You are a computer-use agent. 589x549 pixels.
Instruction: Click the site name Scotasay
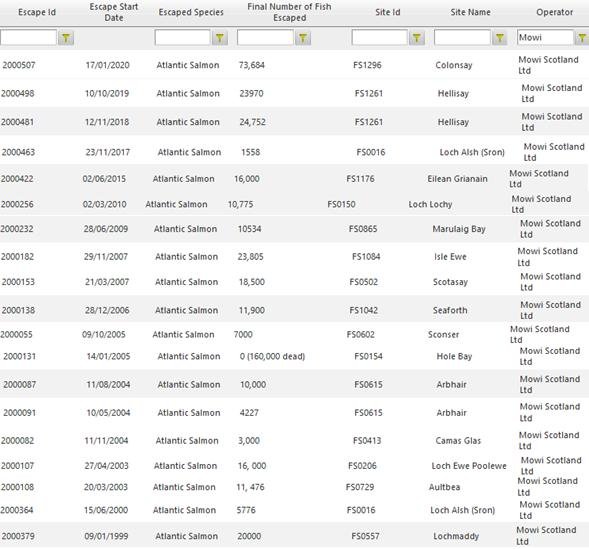[x=450, y=282]
